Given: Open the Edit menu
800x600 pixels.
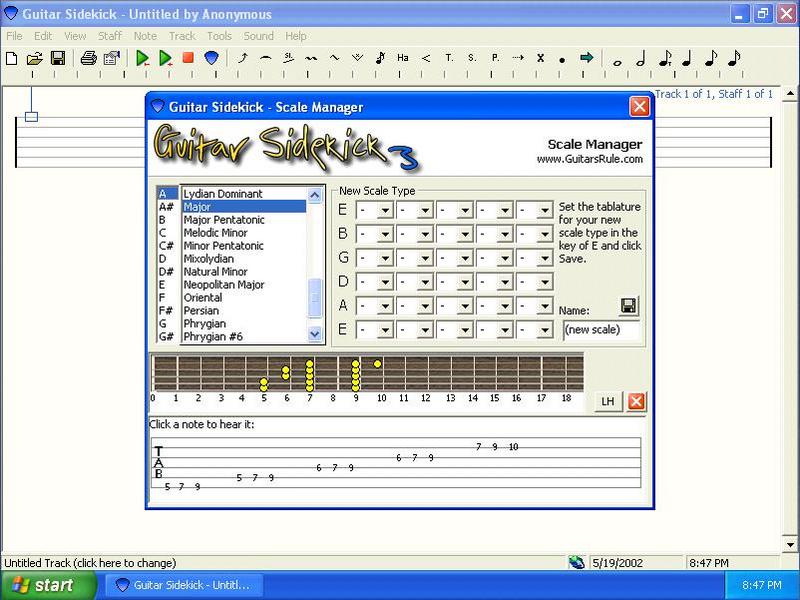Looking at the screenshot, I should click(x=43, y=36).
